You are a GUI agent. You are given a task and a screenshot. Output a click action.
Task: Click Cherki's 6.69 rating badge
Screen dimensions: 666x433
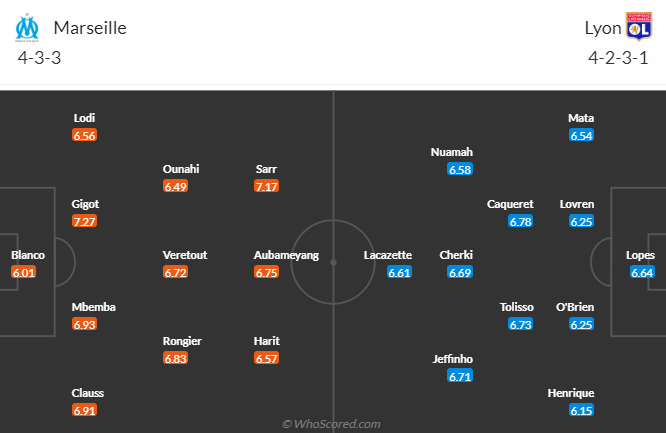click(460, 272)
